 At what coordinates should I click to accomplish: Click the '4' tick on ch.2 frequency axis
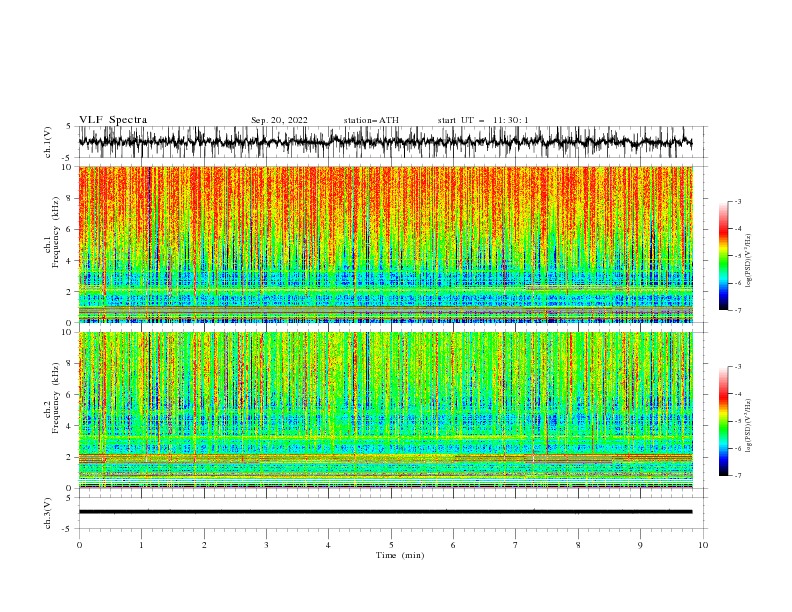[x=70, y=426]
